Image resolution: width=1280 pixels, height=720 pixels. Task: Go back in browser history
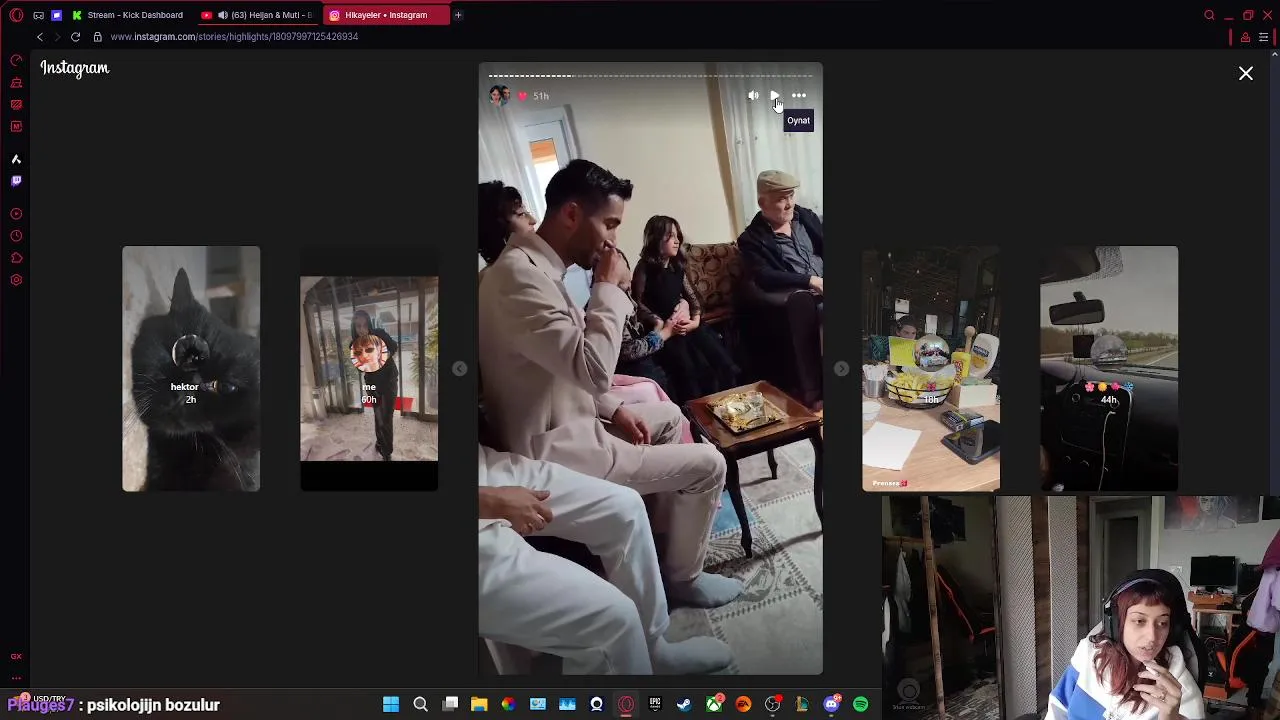pyautogui.click(x=40, y=37)
